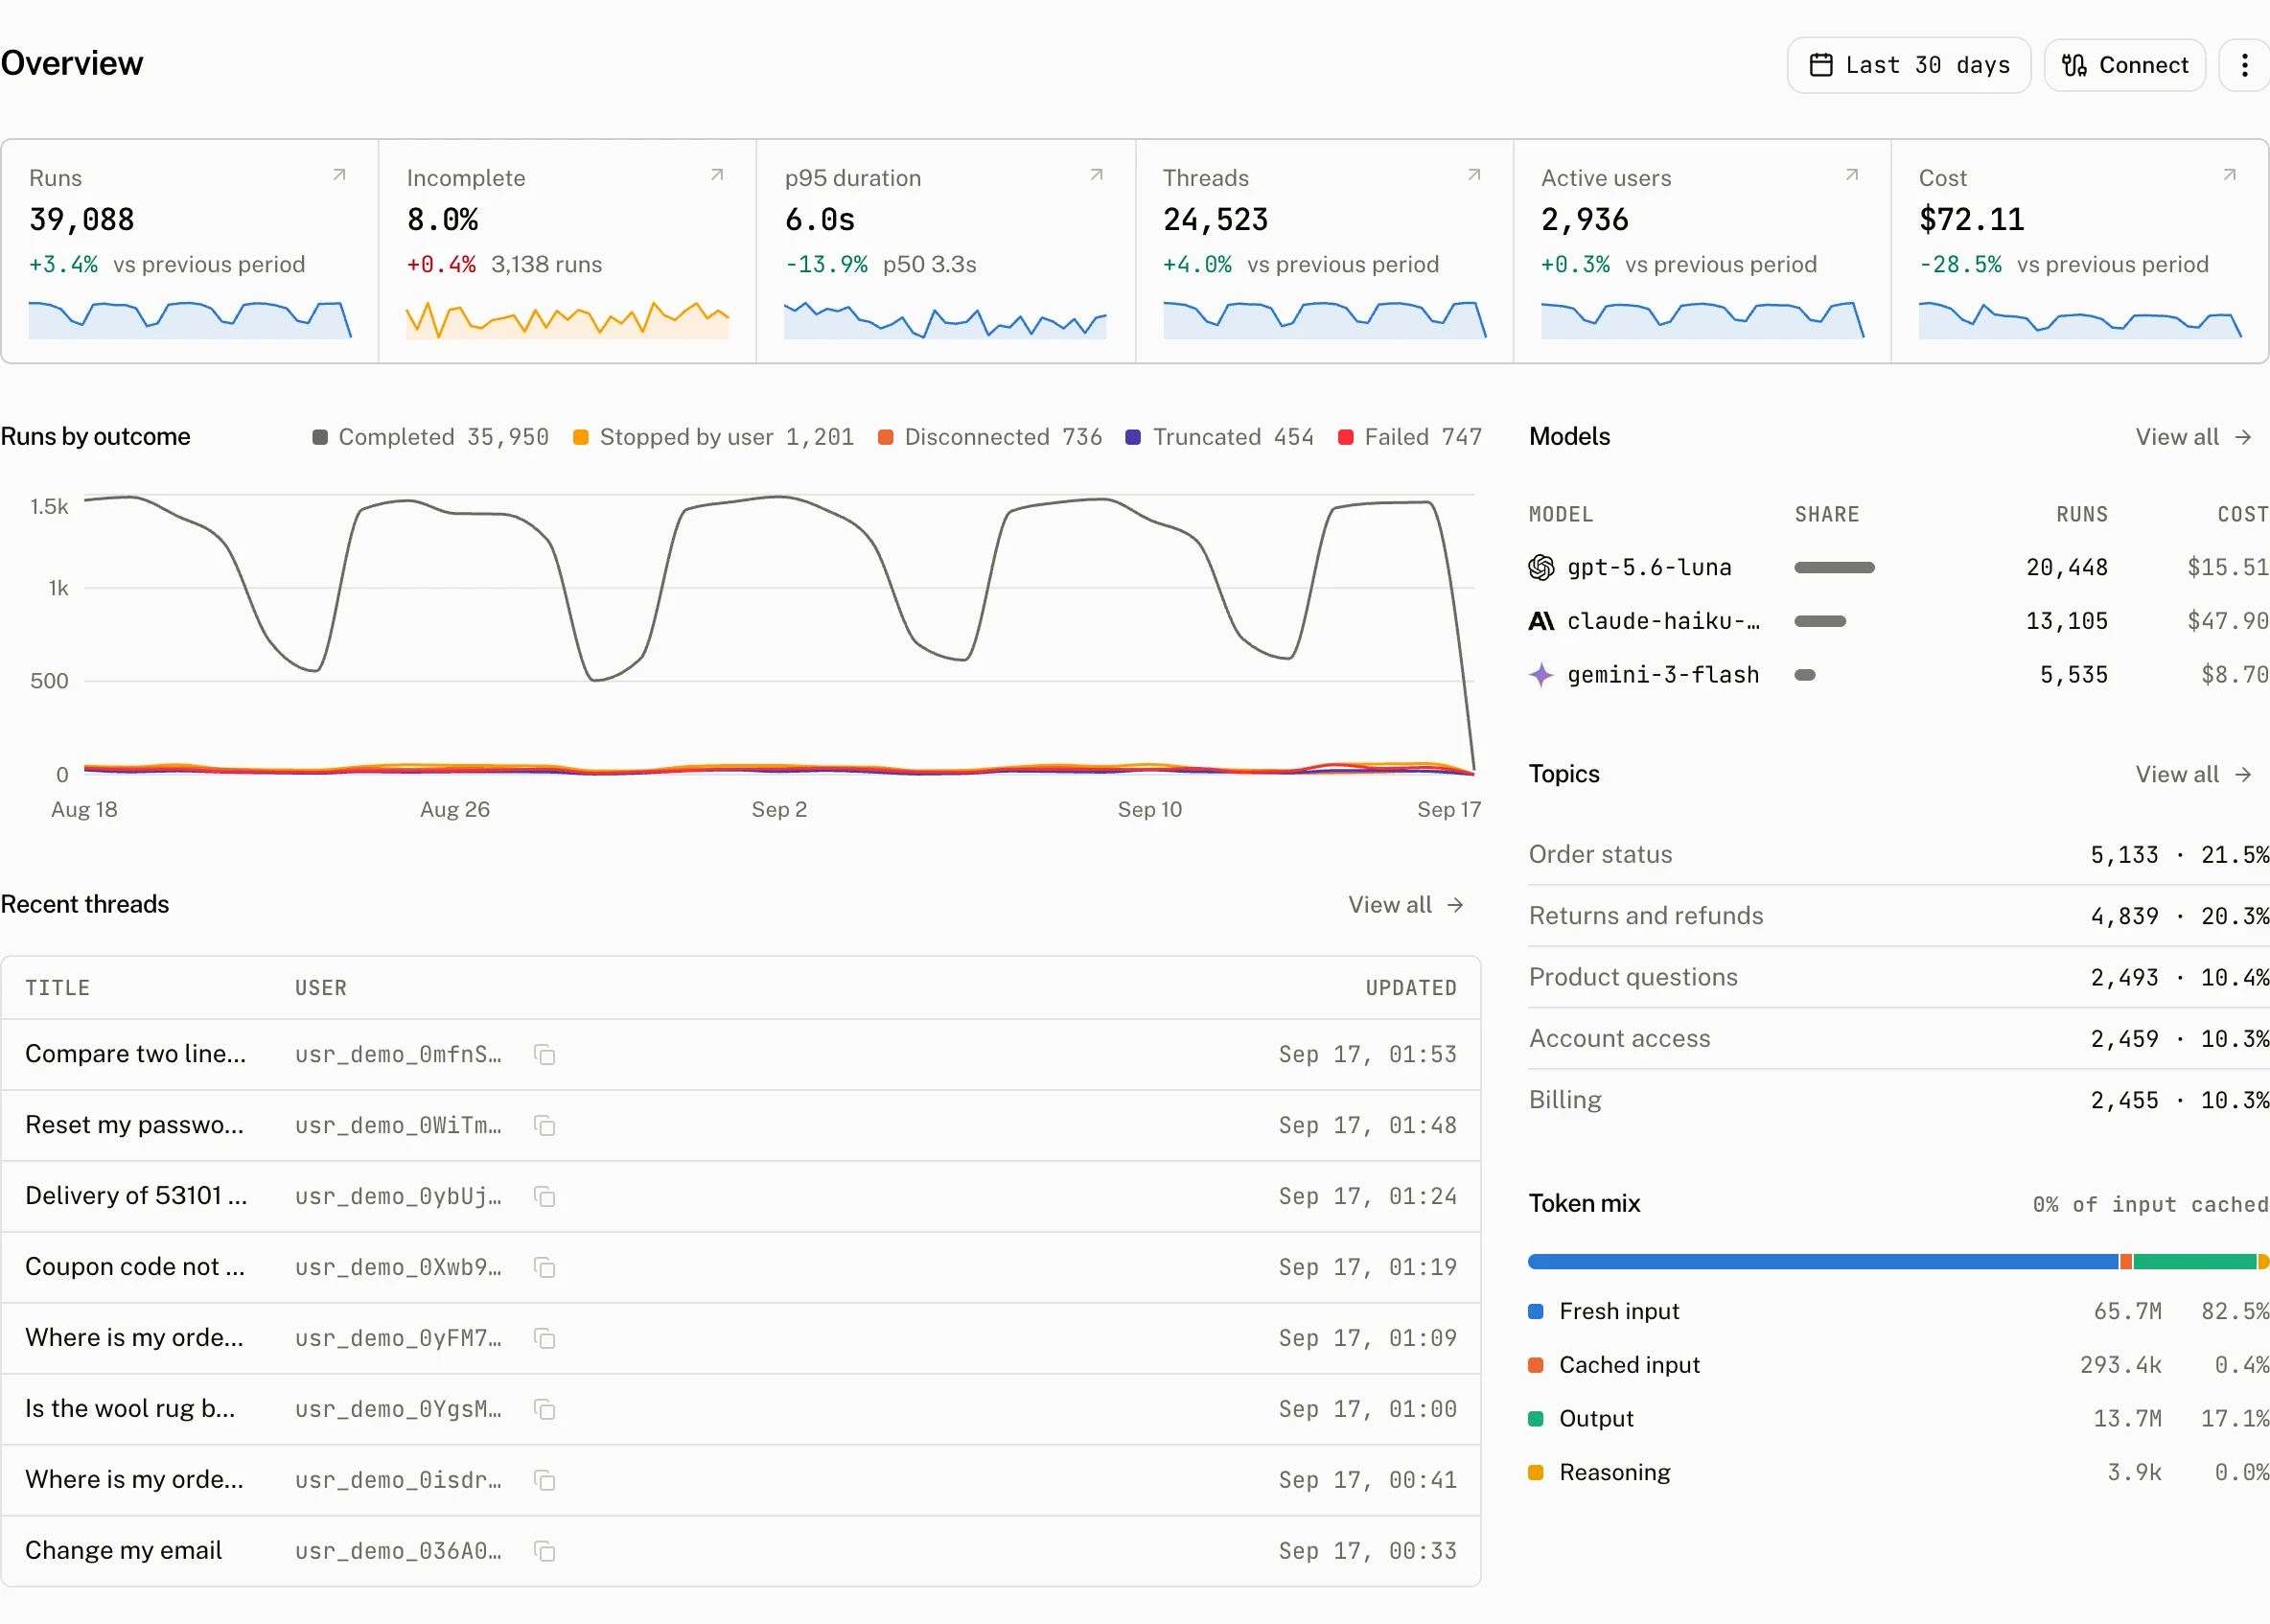
Task: Toggle the Completed series in the legend
Action: point(430,437)
